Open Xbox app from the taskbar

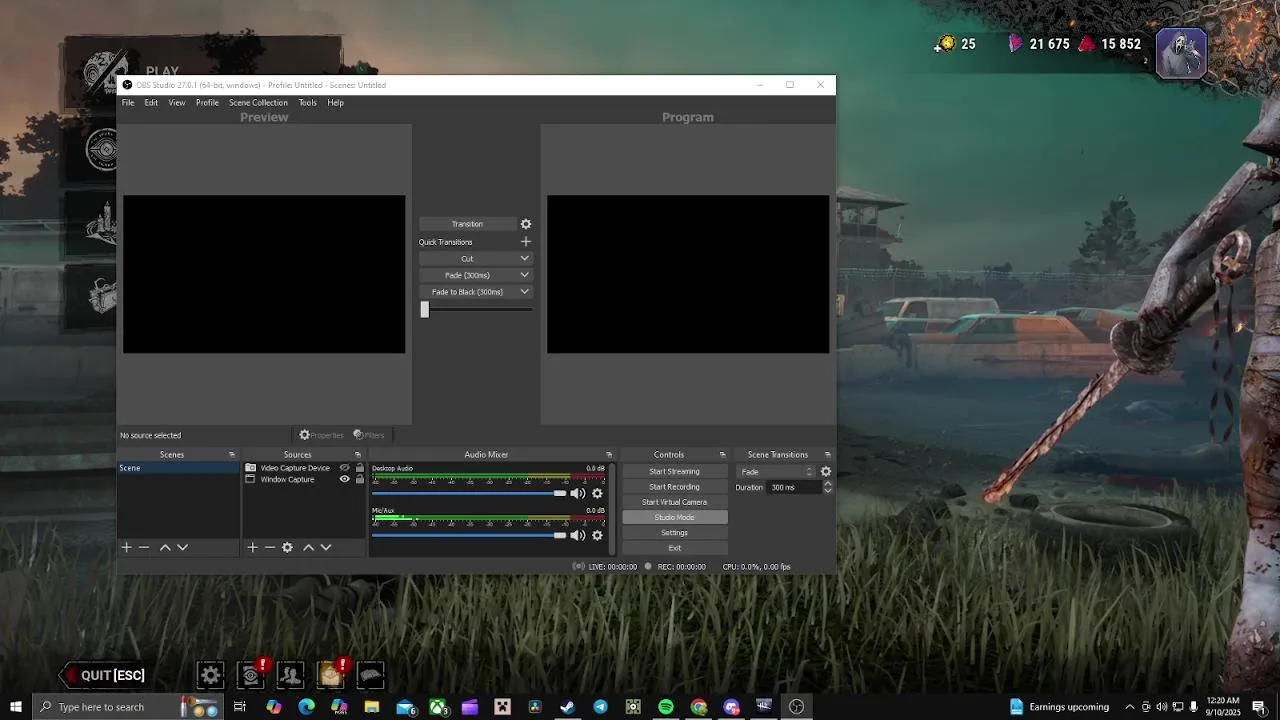point(437,707)
